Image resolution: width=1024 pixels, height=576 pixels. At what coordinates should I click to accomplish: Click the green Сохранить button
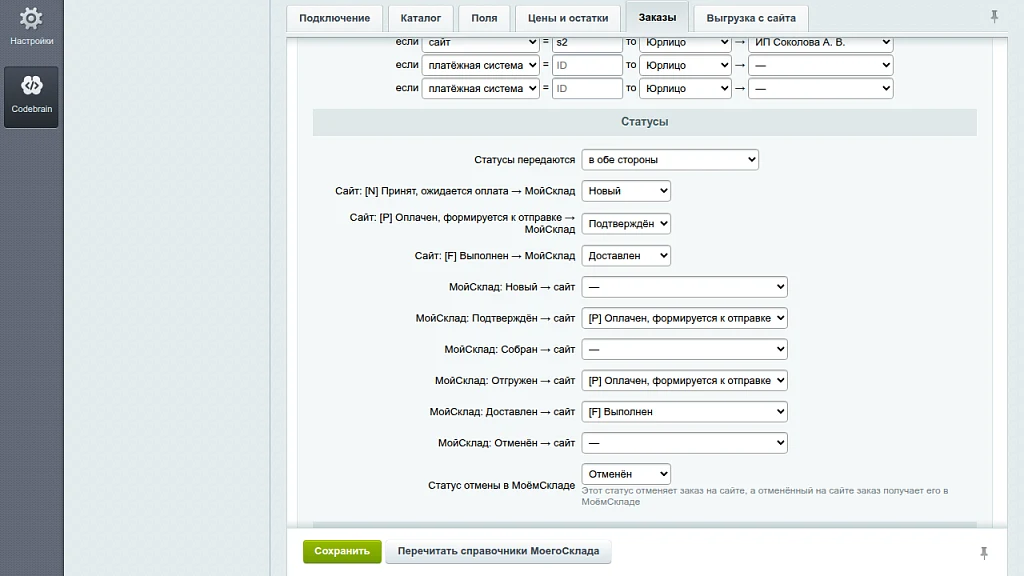[x=342, y=551]
